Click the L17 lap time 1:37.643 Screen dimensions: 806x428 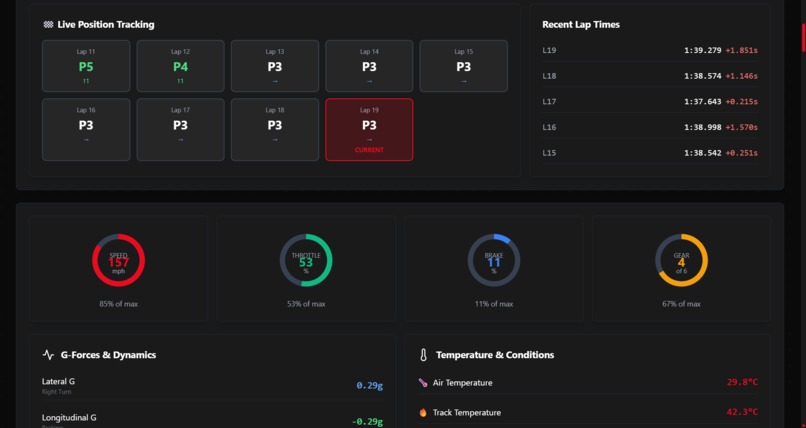tap(703, 102)
